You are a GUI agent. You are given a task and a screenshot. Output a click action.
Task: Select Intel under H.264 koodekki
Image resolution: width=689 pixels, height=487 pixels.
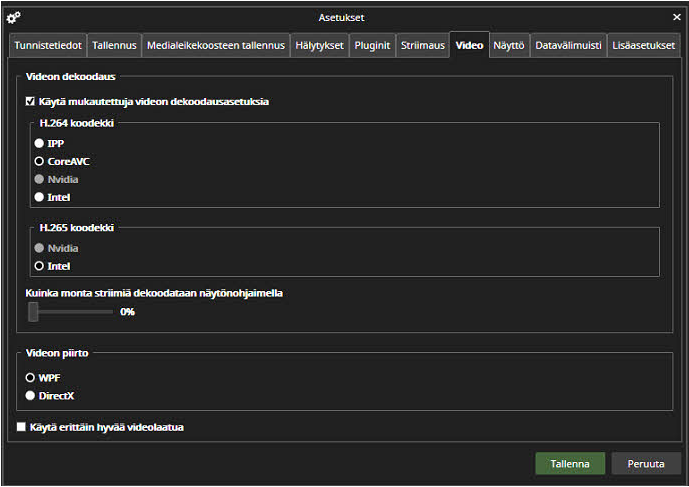point(40,197)
